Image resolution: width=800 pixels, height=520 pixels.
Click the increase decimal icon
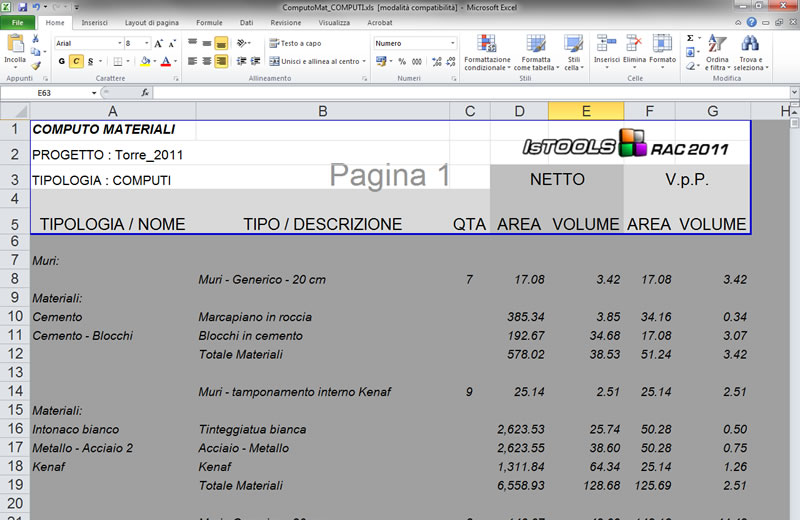tap(437, 61)
